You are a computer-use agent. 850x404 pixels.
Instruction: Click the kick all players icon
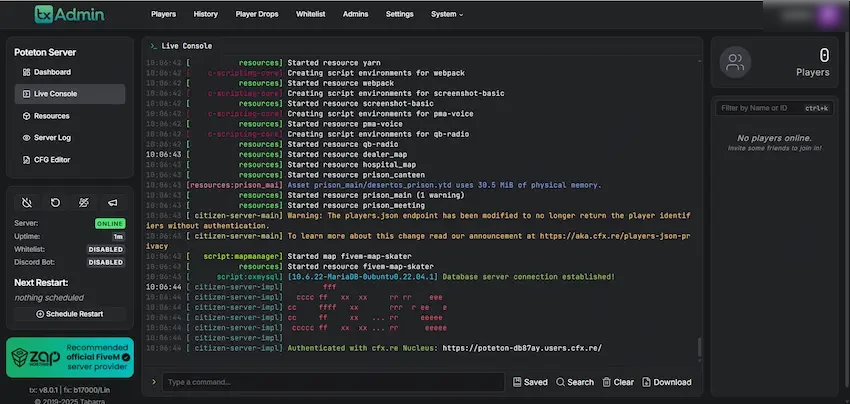click(83, 202)
